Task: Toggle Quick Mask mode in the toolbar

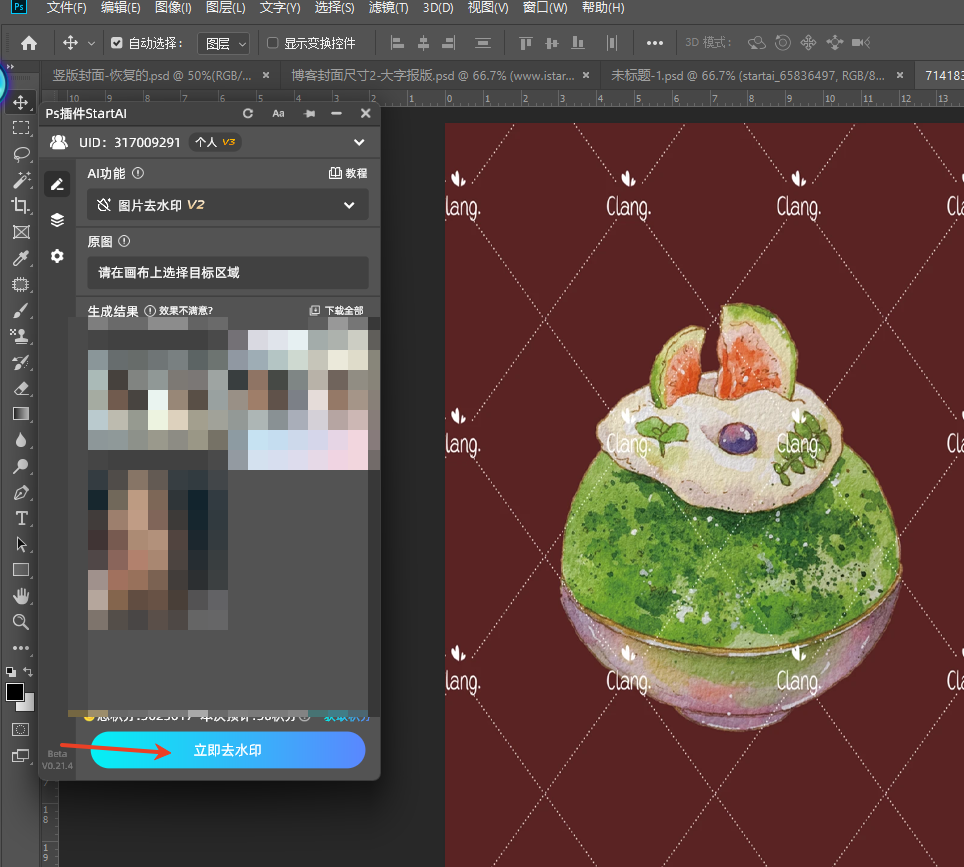Action: (x=20, y=730)
